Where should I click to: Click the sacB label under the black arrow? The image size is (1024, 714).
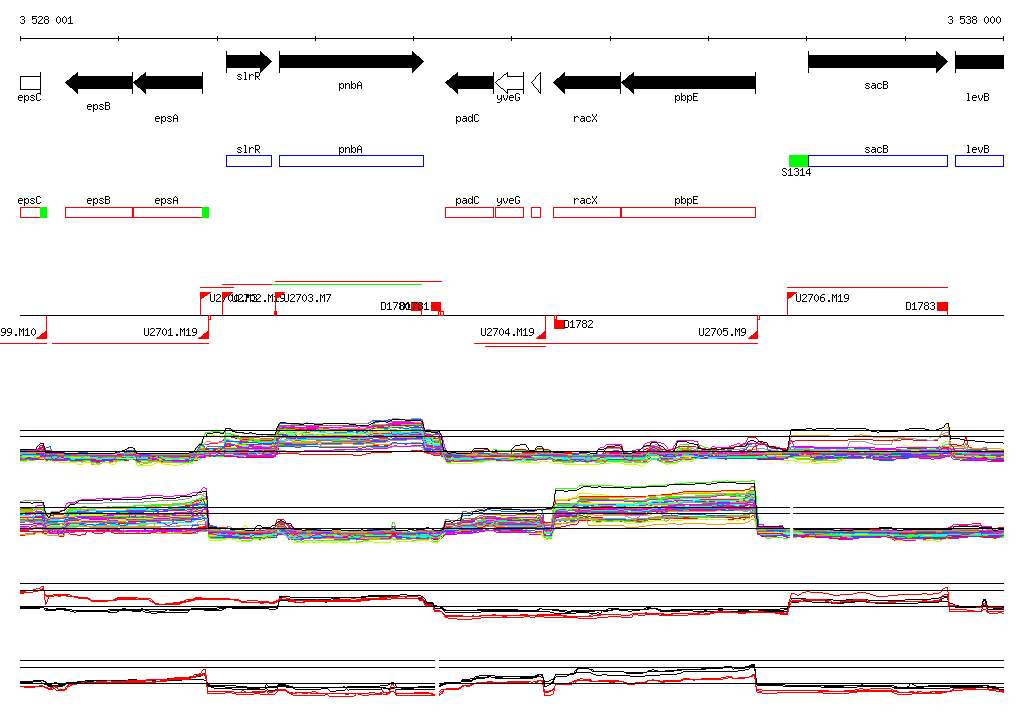pyautogui.click(x=876, y=86)
